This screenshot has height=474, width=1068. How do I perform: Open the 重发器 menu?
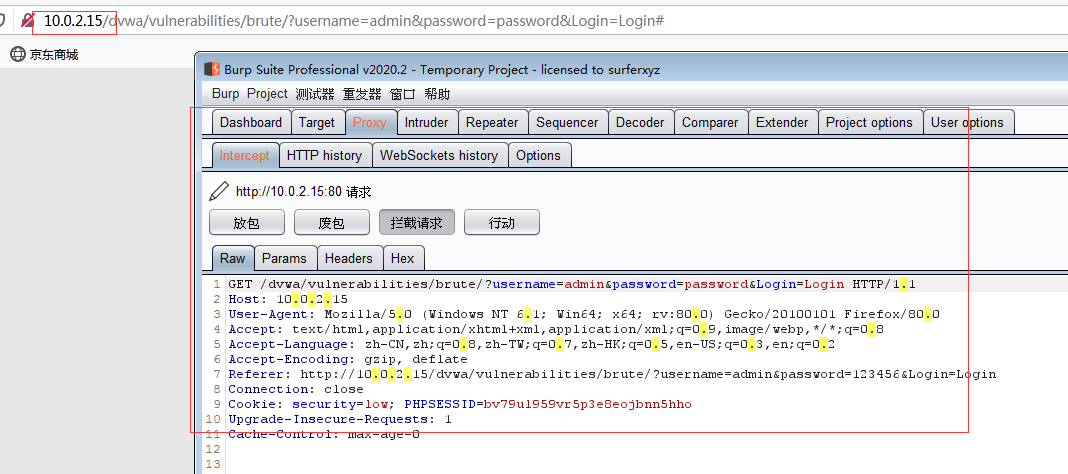pyautogui.click(x=362, y=94)
